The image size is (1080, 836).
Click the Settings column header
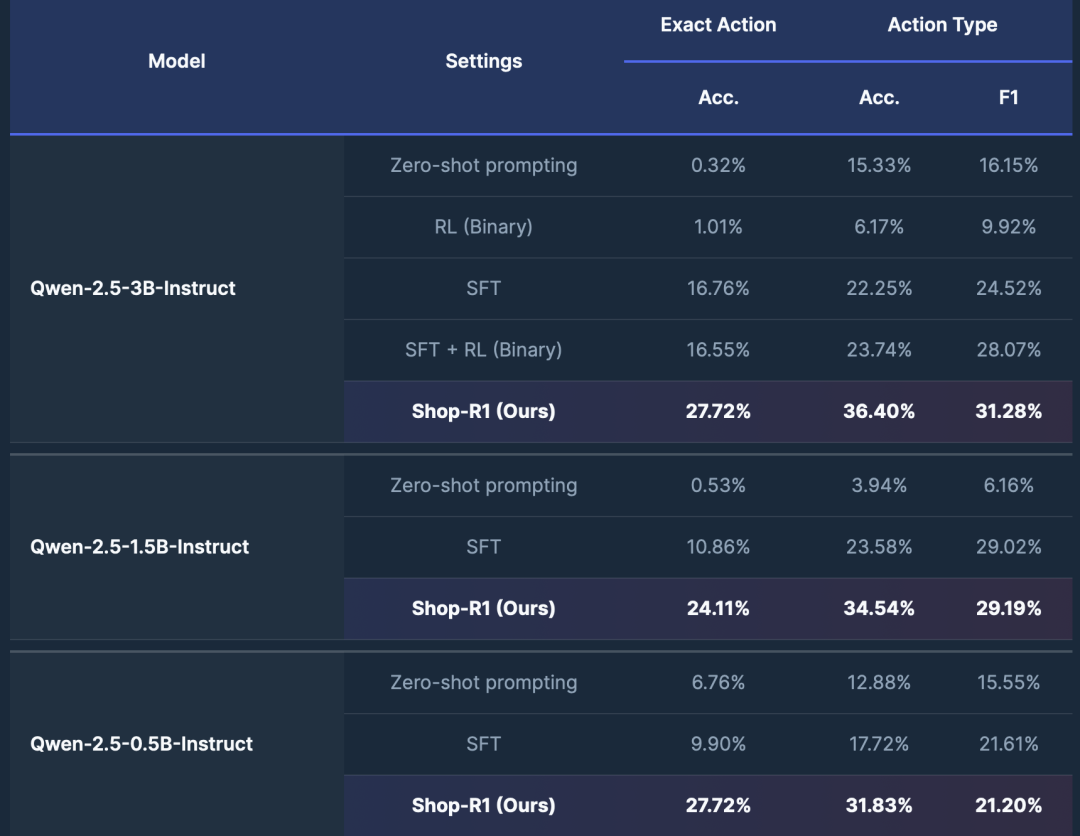tap(484, 61)
